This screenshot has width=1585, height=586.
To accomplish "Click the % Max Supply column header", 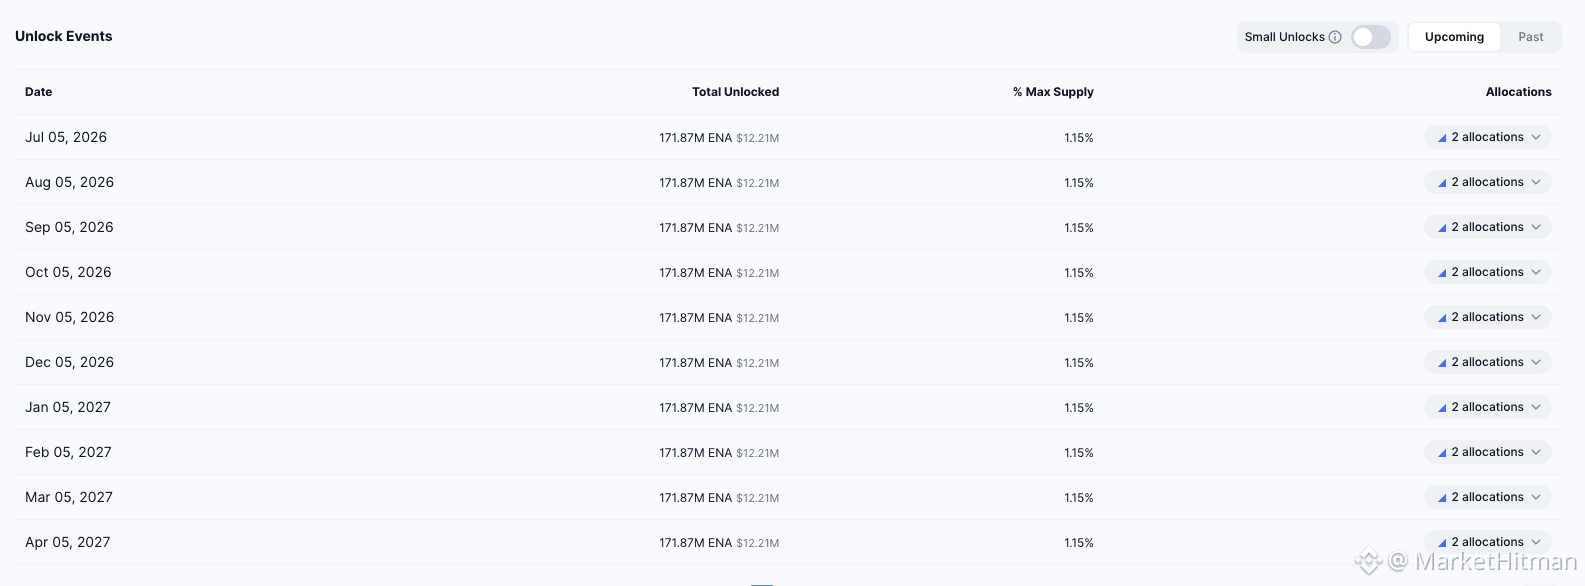I will 1053,92.
